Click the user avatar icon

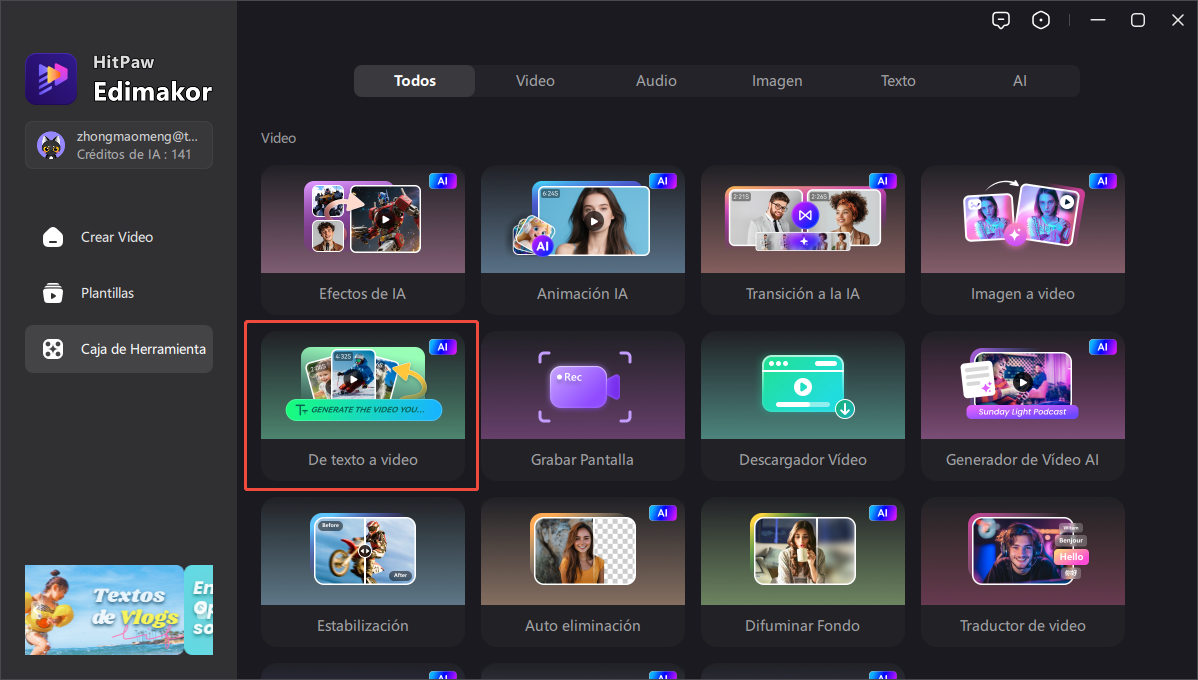[x=51, y=145]
